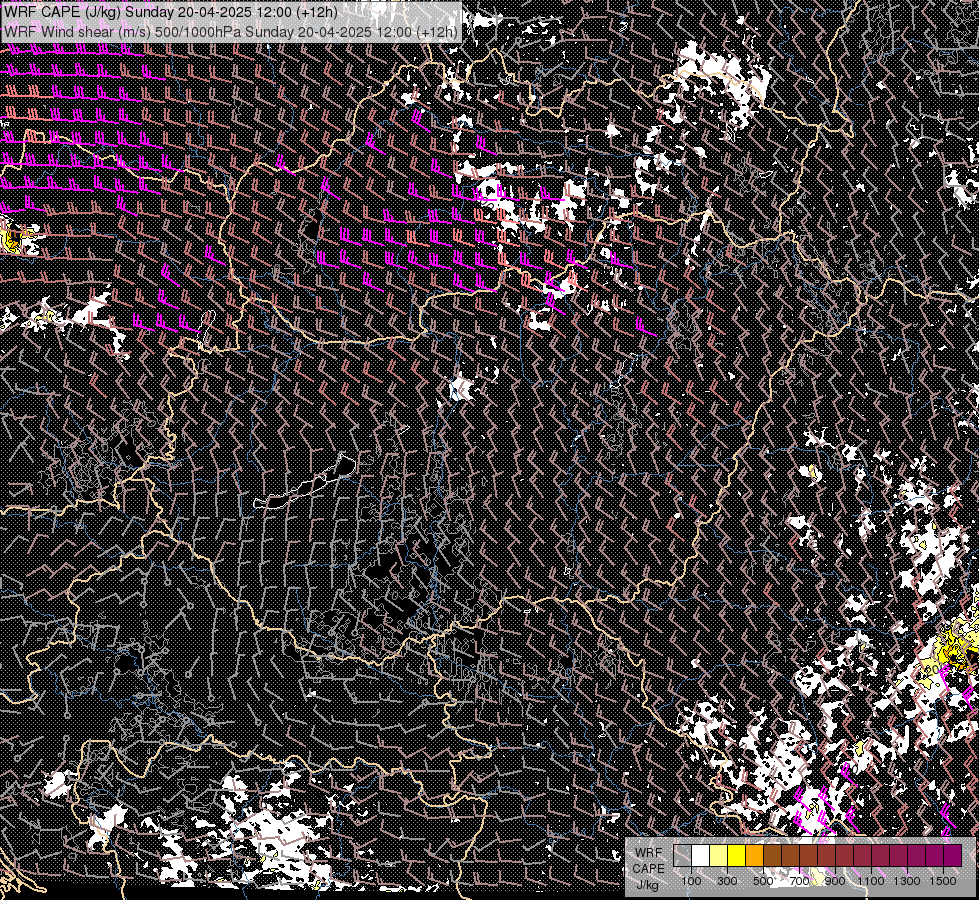The width and height of the screenshot is (979, 900).
Task: Click the 'WRF CAPE (J/kg) Sunday 20-04-2025' title line
Action: (x=170, y=12)
